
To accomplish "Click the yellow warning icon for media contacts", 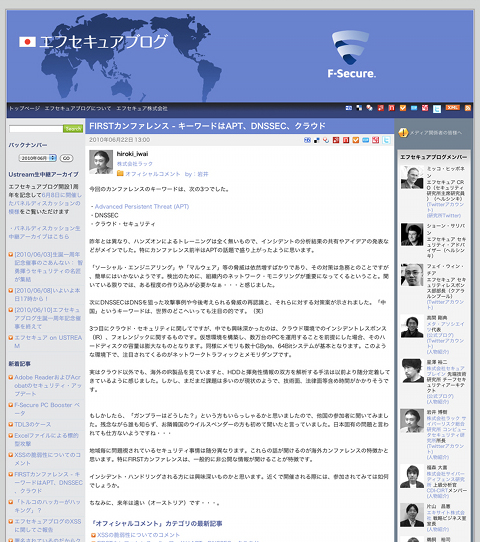I will coord(403,133).
